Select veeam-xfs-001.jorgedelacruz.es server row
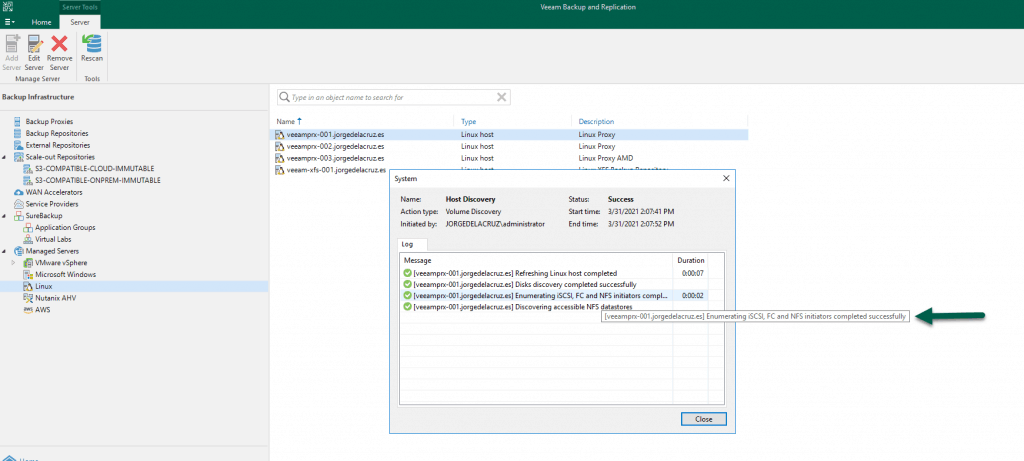This screenshot has width=1024, height=461. [x=332, y=170]
